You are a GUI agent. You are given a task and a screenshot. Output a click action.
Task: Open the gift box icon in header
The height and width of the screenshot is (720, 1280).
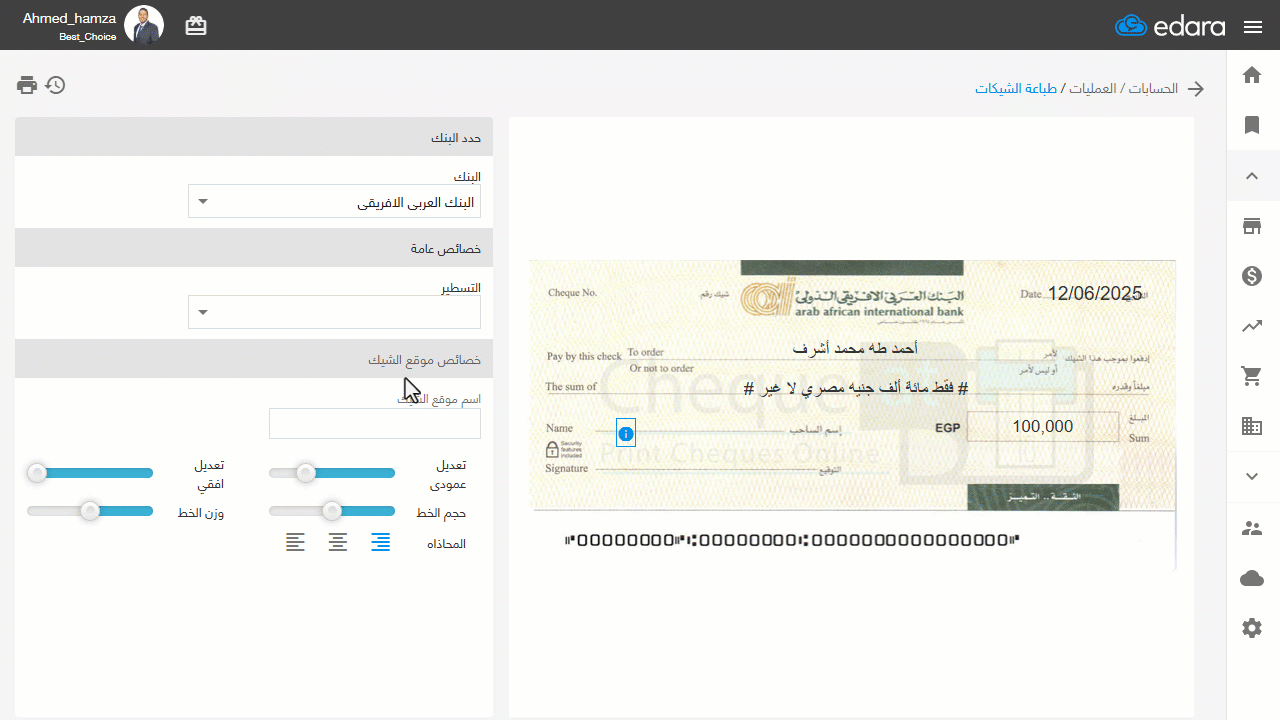tap(196, 26)
